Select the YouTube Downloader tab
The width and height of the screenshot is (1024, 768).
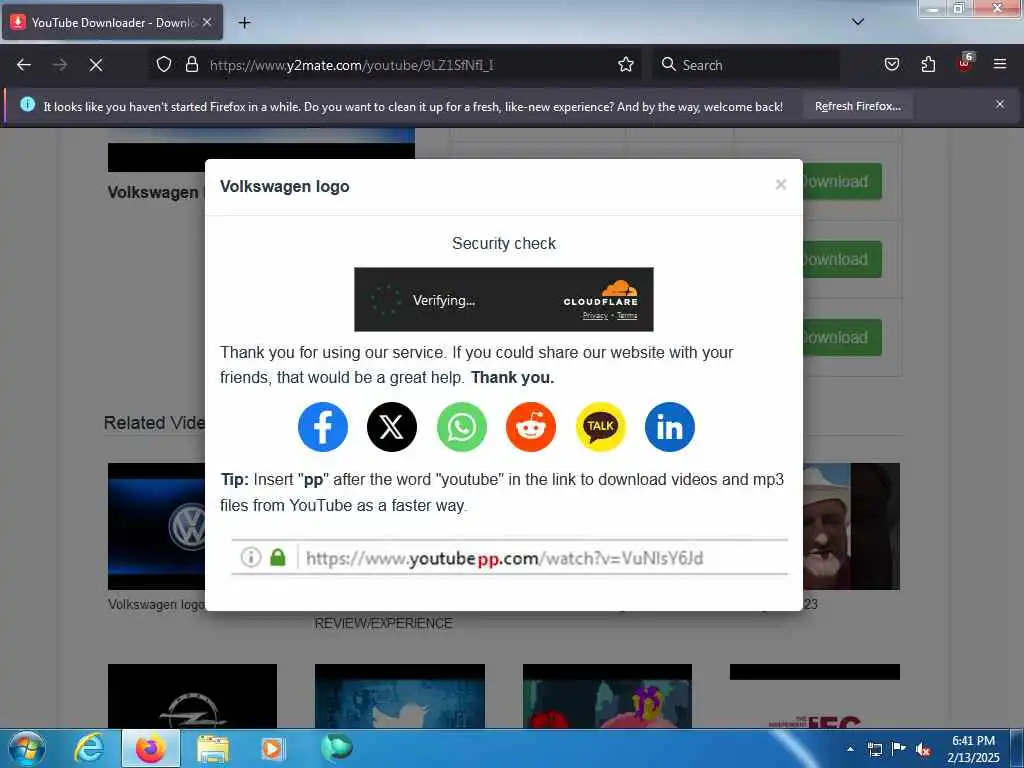click(x=112, y=22)
